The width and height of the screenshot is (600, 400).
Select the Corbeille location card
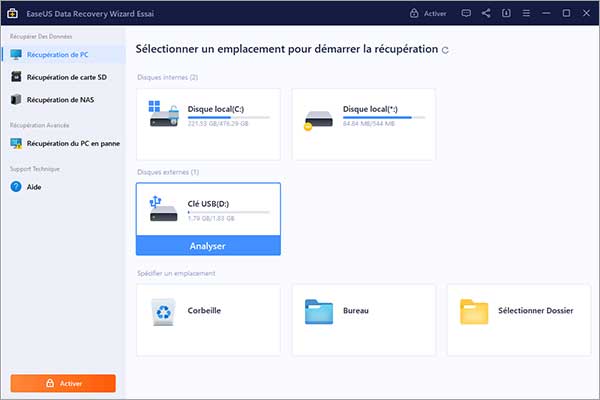pyautogui.click(x=209, y=320)
